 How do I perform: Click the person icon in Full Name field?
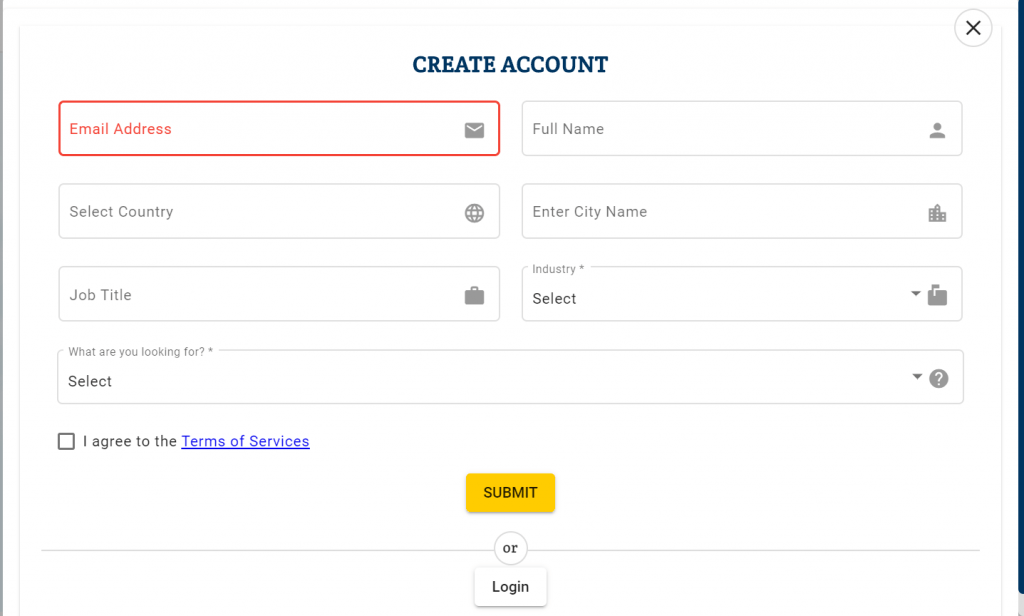pyautogui.click(x=937, y=130)
